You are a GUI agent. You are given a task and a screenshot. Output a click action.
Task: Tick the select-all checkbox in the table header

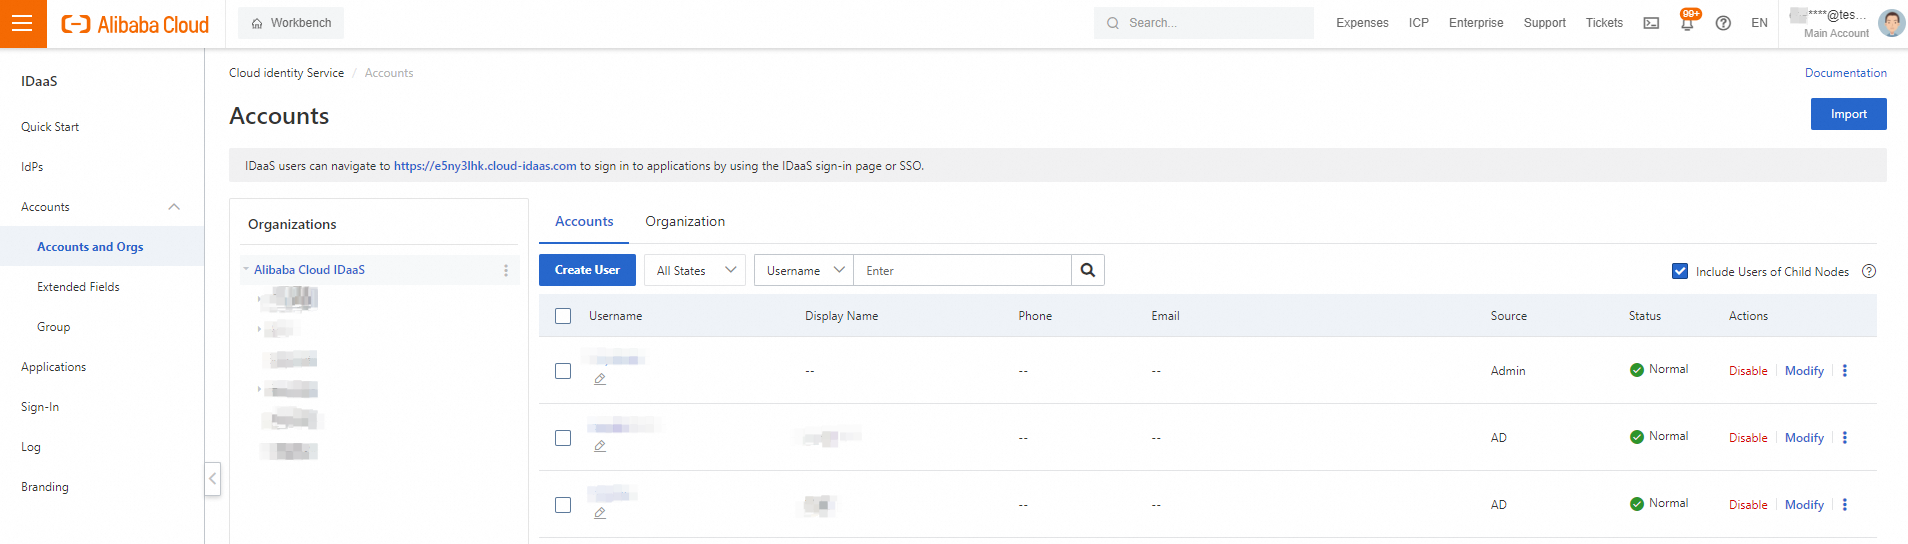(563, 316)
